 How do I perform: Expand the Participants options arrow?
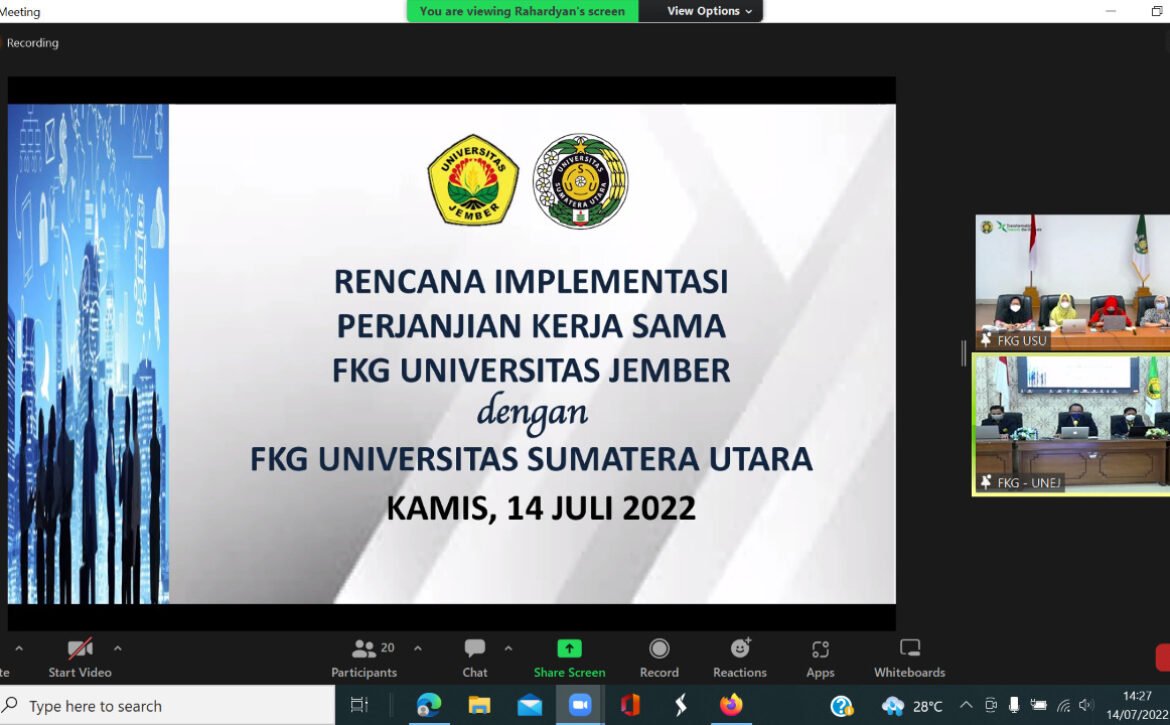(x=418, y=648)
